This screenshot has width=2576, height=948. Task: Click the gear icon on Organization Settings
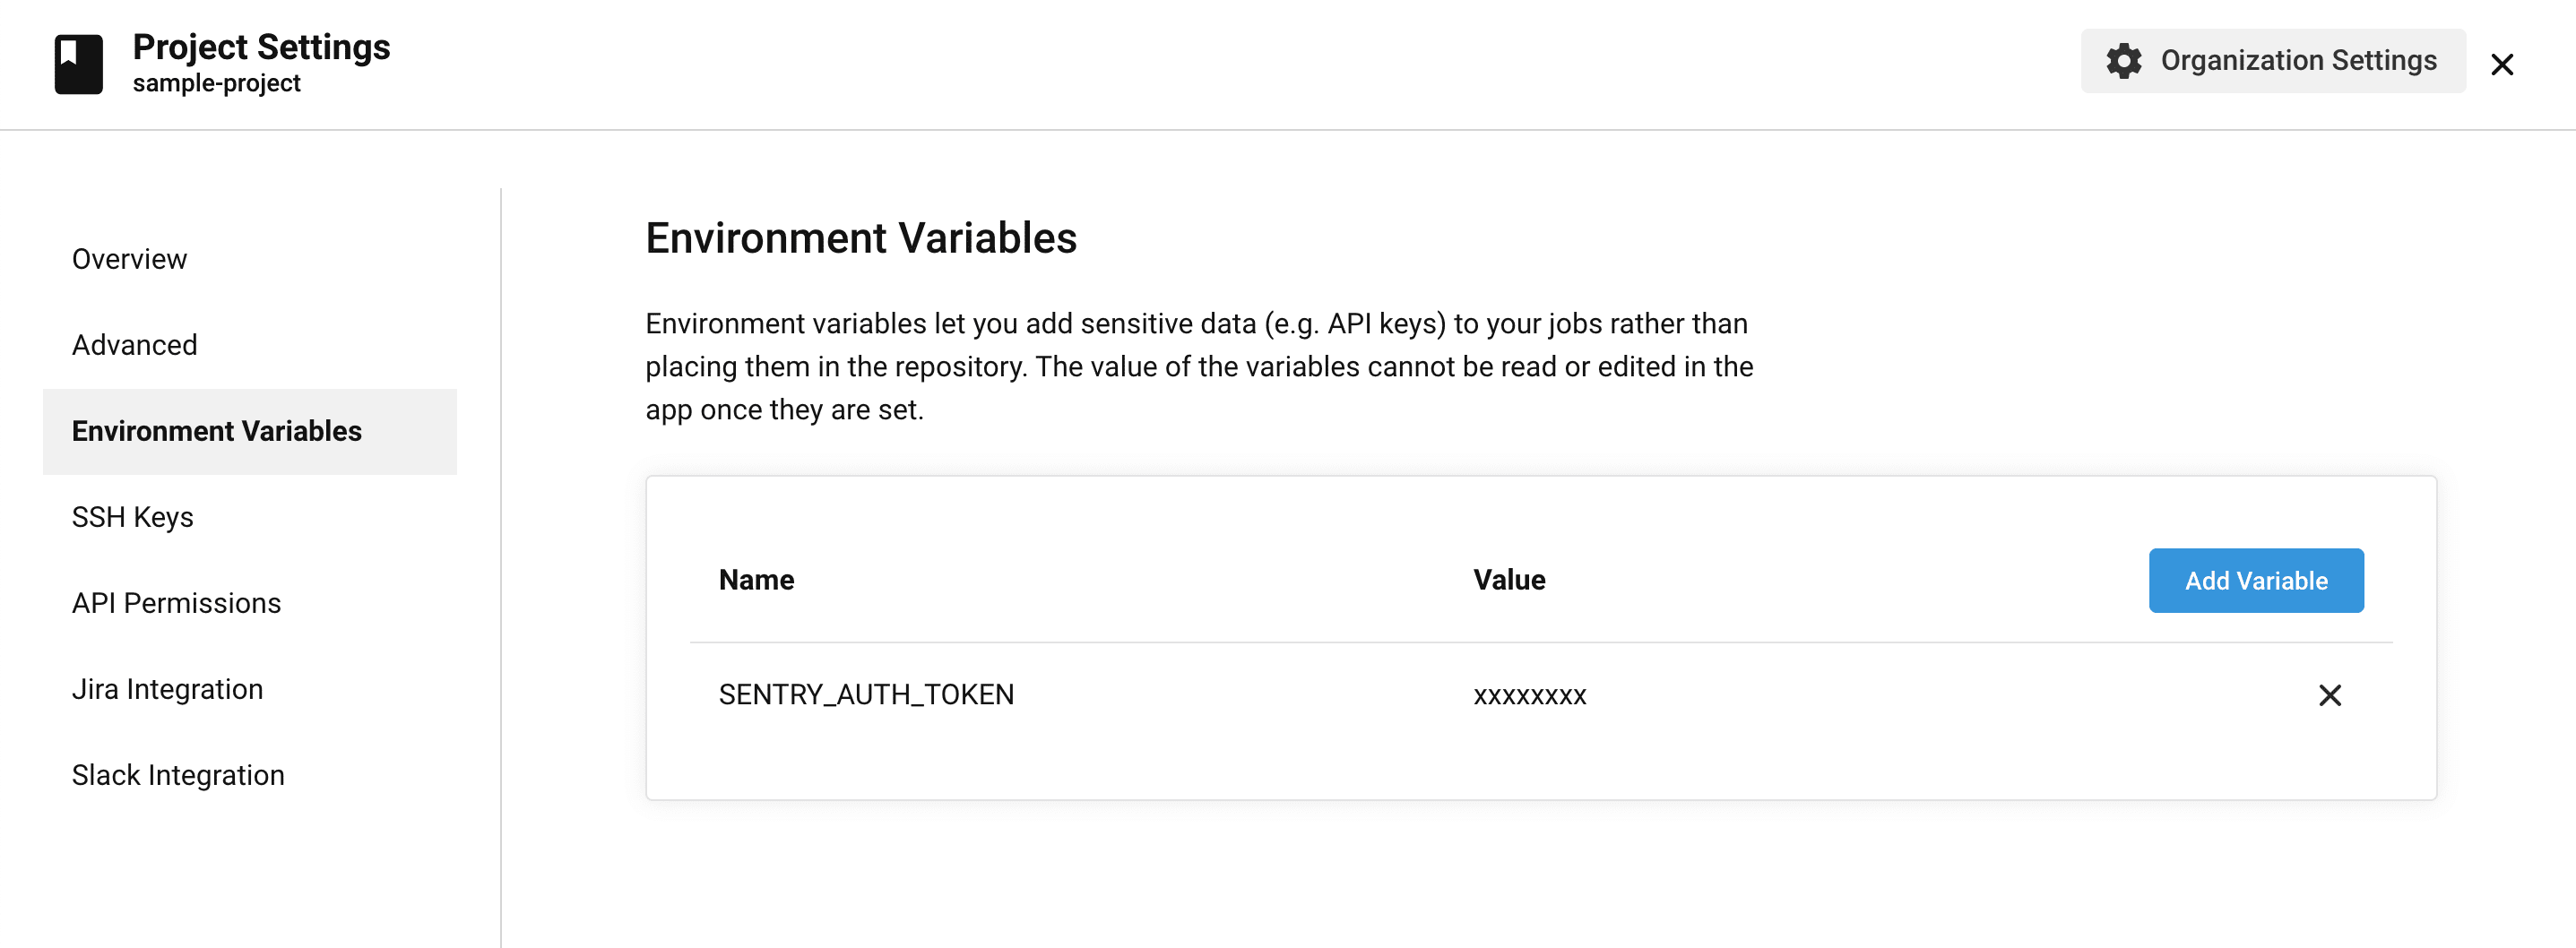tap(2125, 61)
